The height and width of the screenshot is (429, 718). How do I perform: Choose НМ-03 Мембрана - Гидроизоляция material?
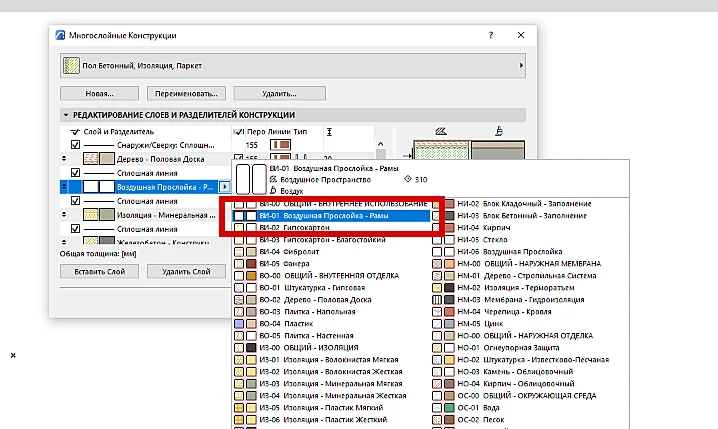click(x=530, y=299)
